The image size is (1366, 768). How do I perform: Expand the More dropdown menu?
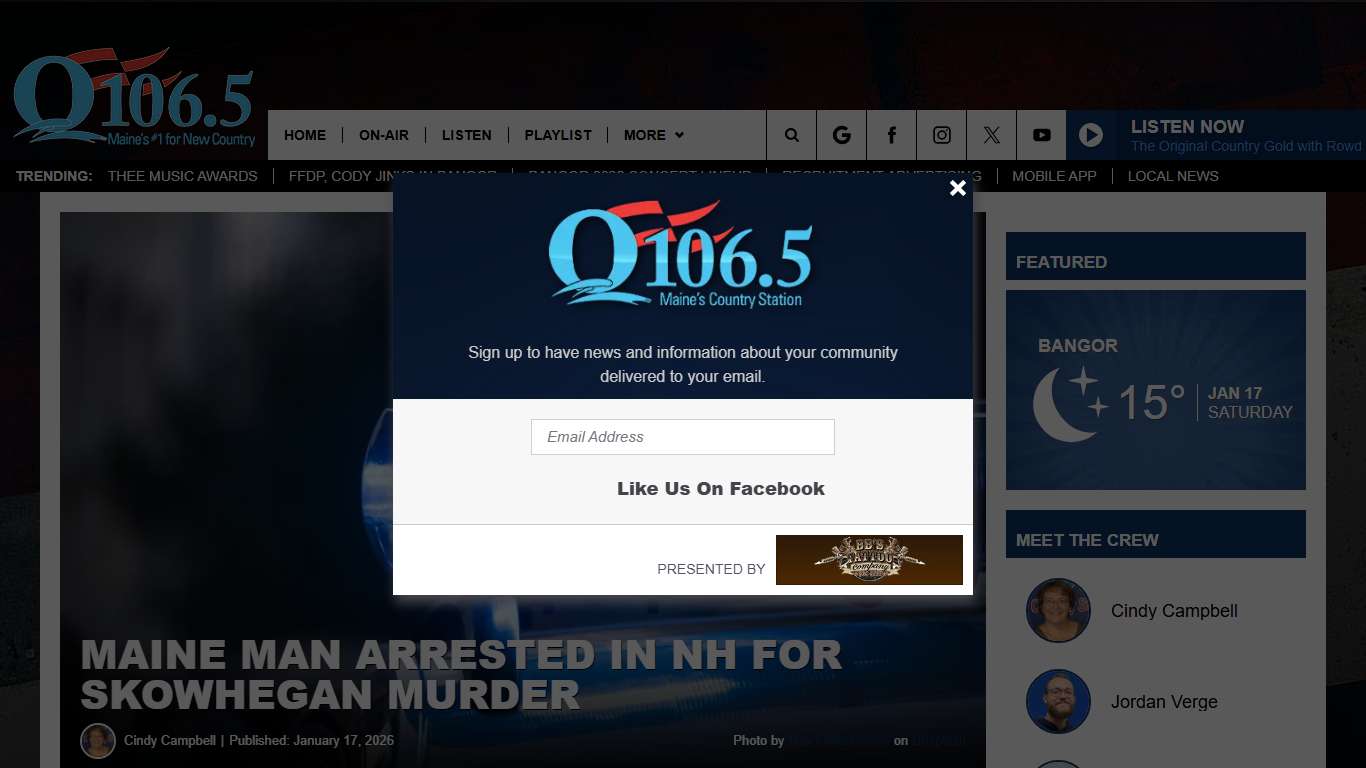(x=654, y=135)
